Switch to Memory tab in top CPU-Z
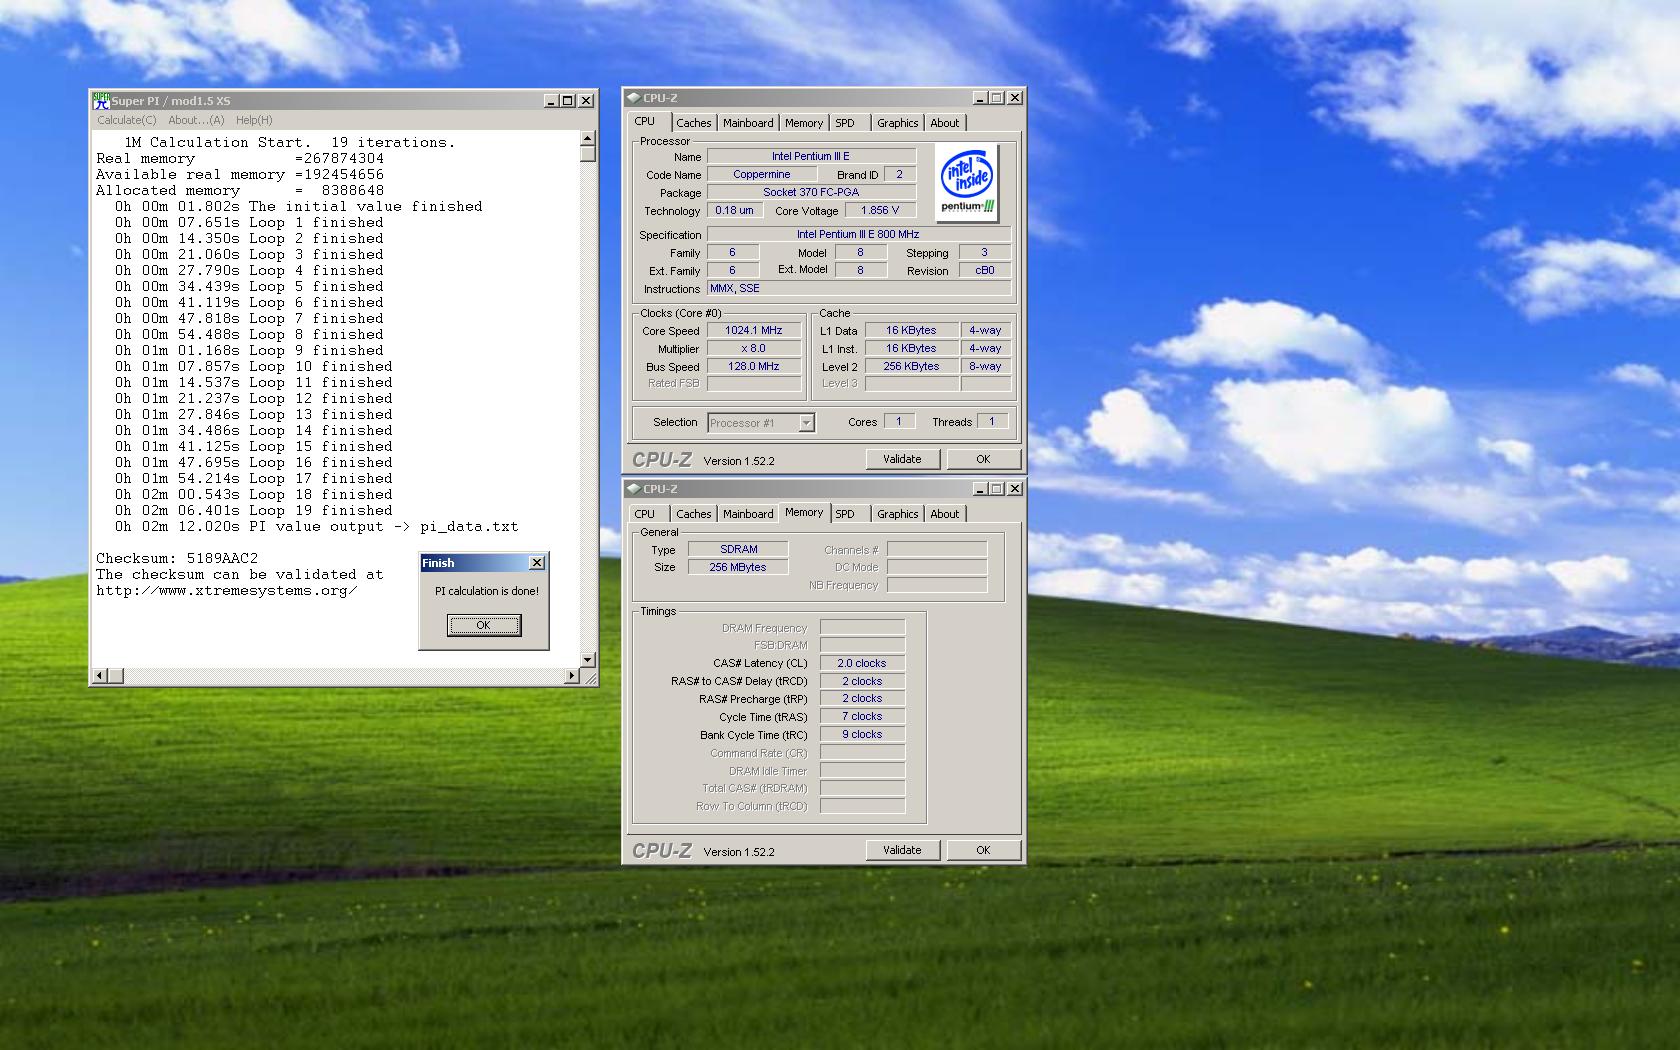Screen dimensions: 1680x1050 [x=804, y=123]
